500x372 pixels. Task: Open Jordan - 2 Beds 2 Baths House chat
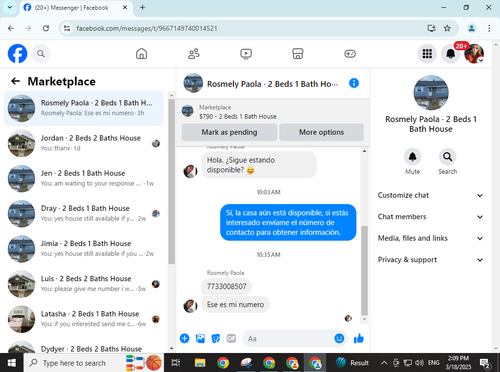pyautogui.click(x=84, y=143)
